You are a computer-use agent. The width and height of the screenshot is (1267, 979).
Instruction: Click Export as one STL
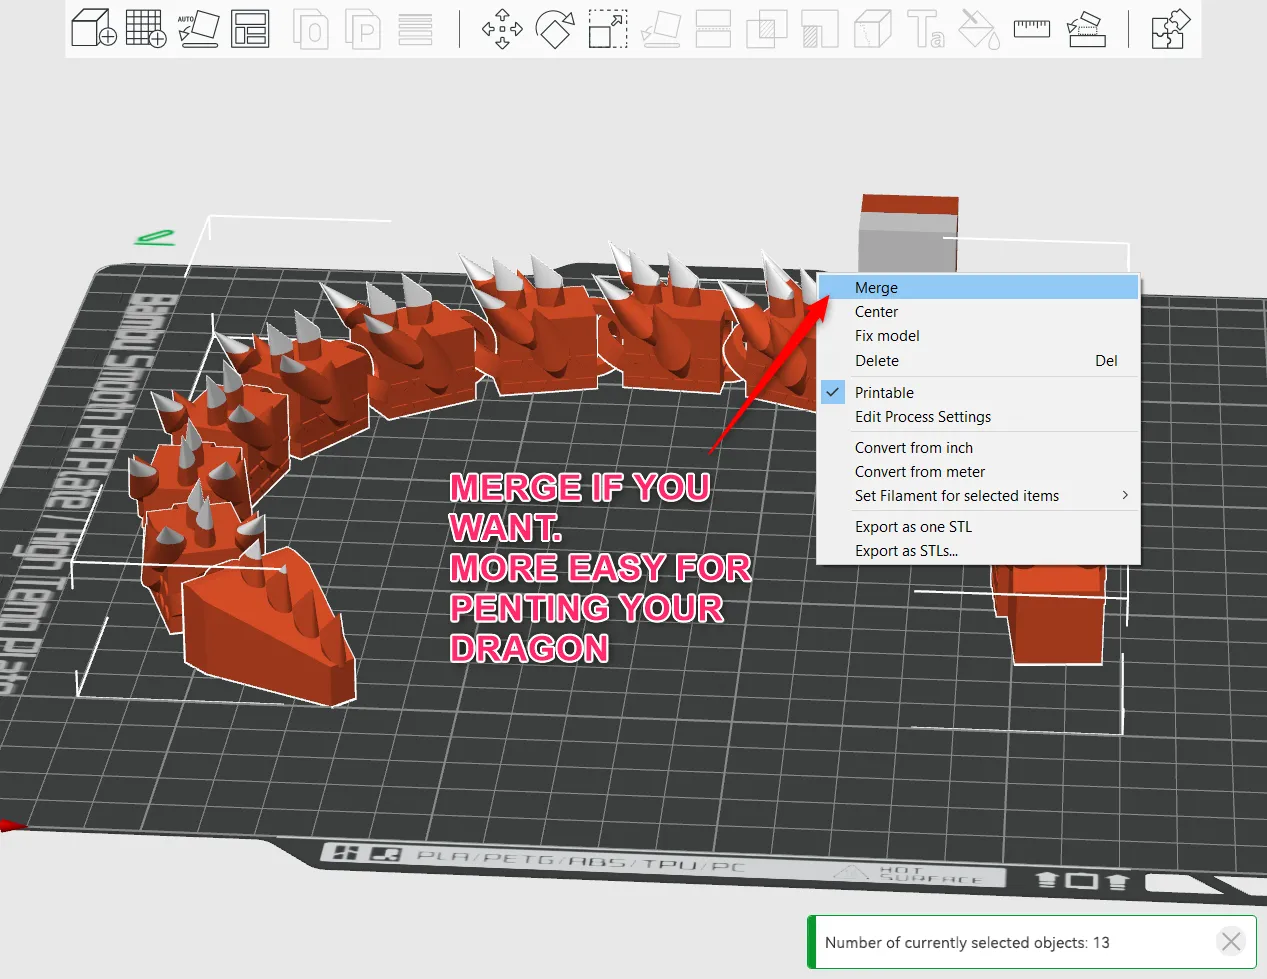[913, 526]
